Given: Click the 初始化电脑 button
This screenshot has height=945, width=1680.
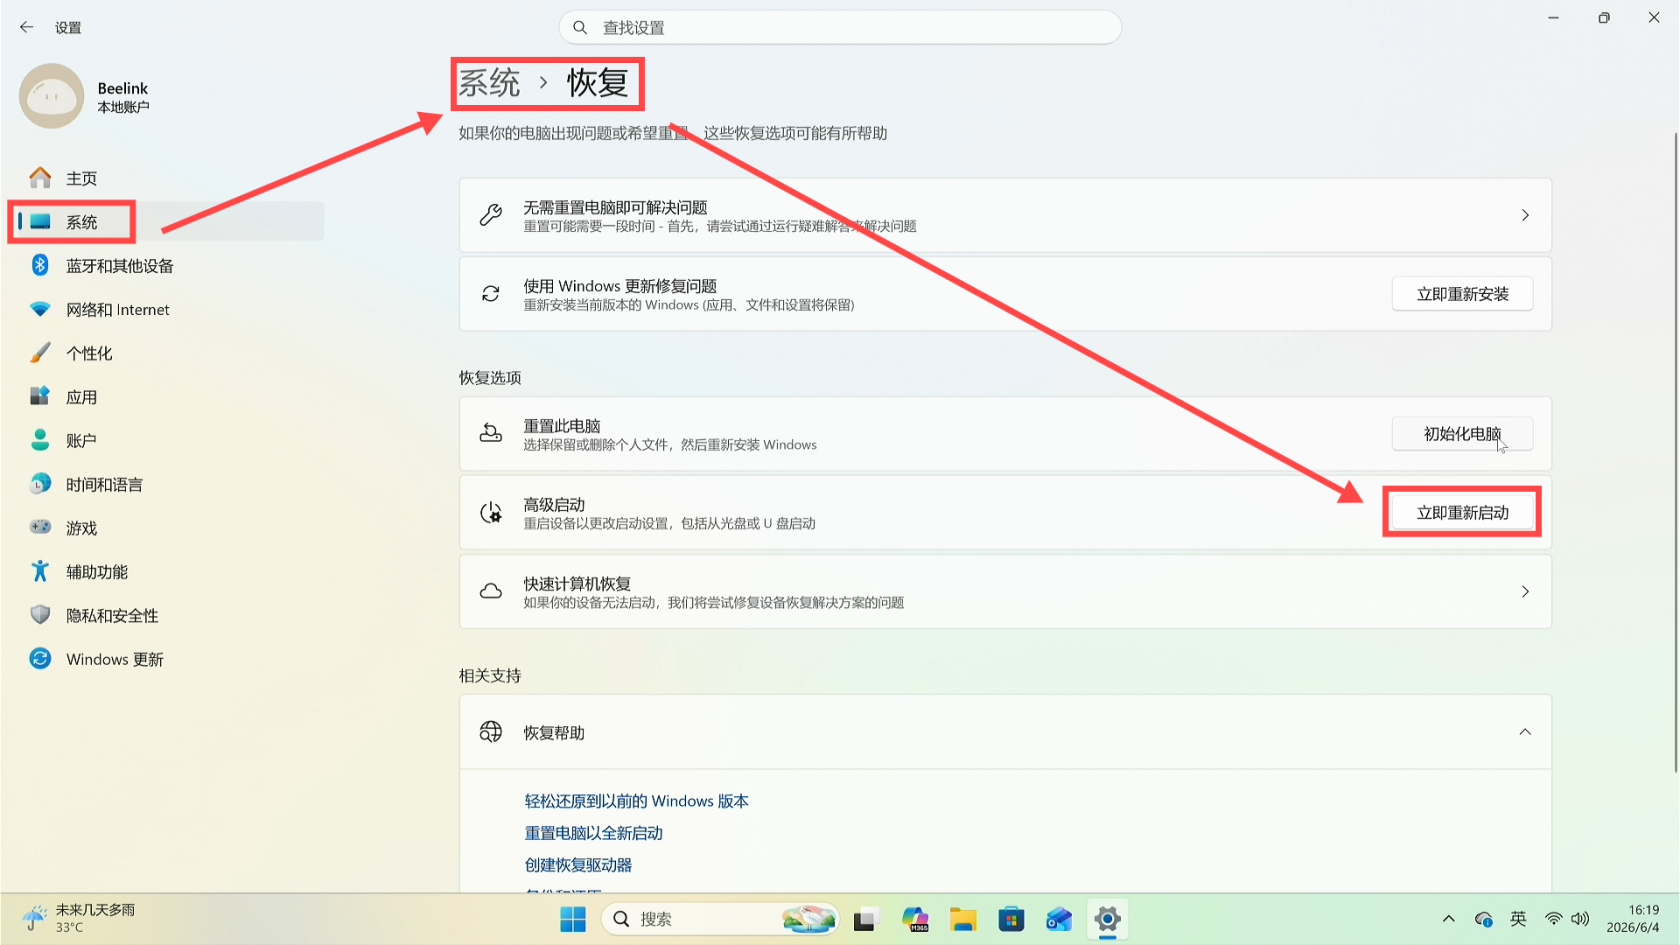Looking at the screenshot, I should 1462,434.
